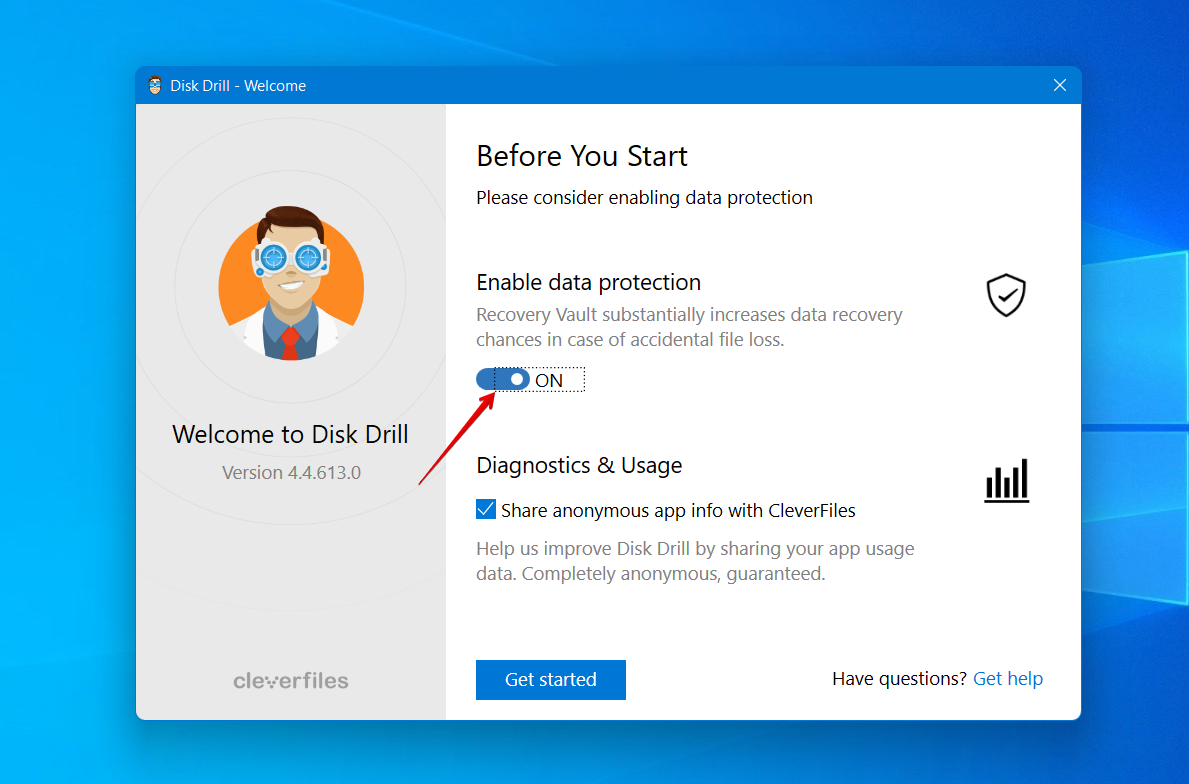Close the Disk Drill Welcome window
The height and width of the screenshot is (784, 1189).
1060,85
